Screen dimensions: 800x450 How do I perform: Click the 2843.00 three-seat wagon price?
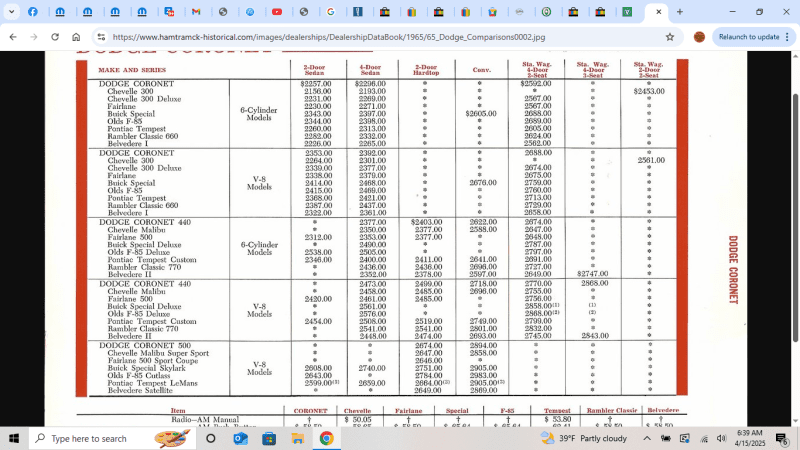point(594,336)
